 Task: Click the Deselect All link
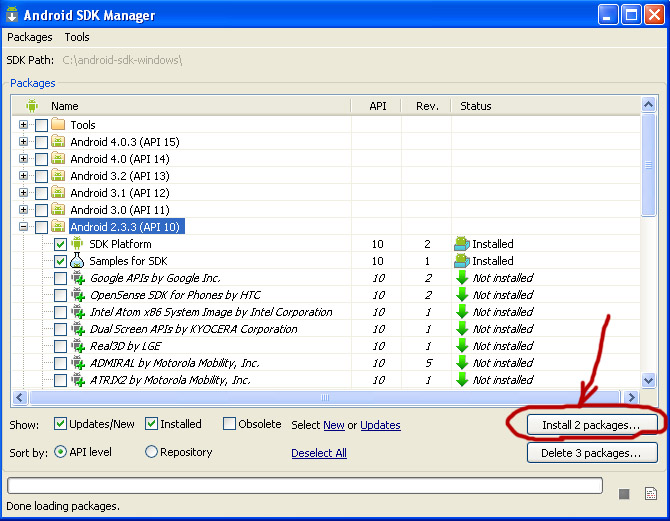(319, 453)
